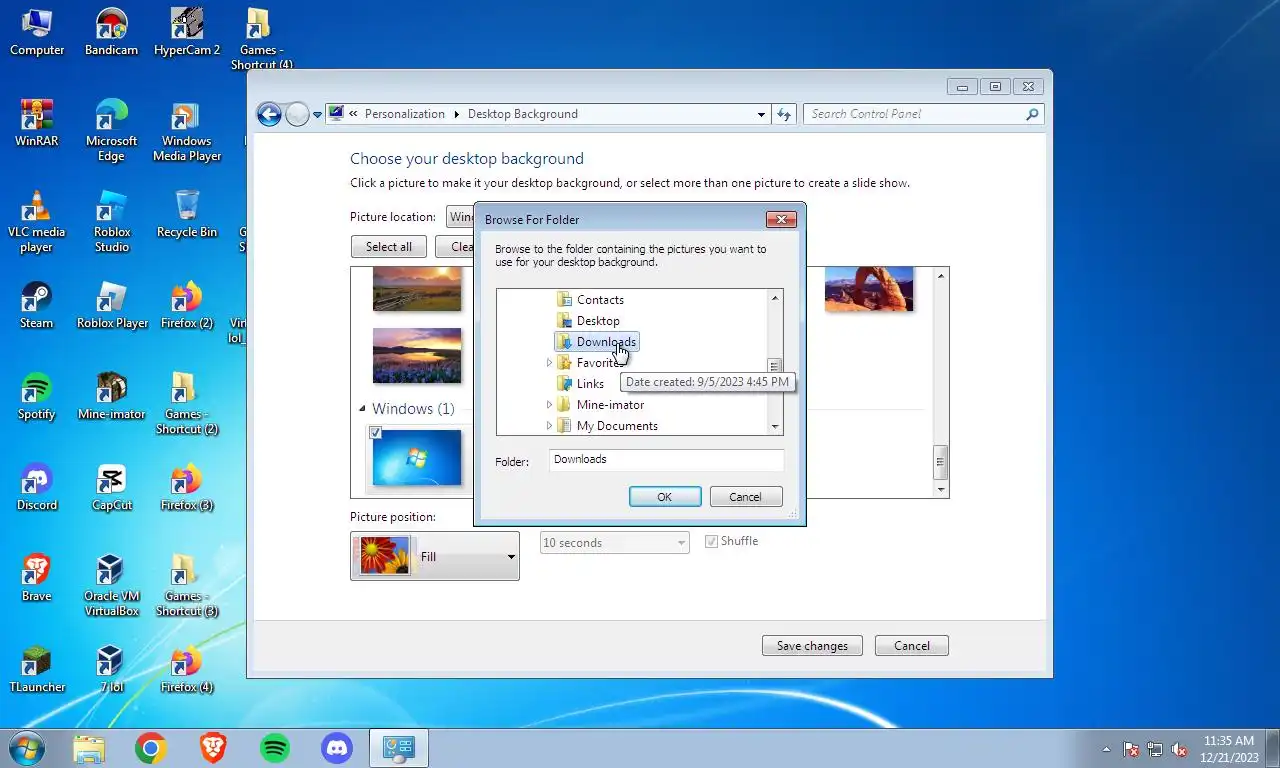
Task: Open Chrome from the taskbar
Action: (150, 748)
